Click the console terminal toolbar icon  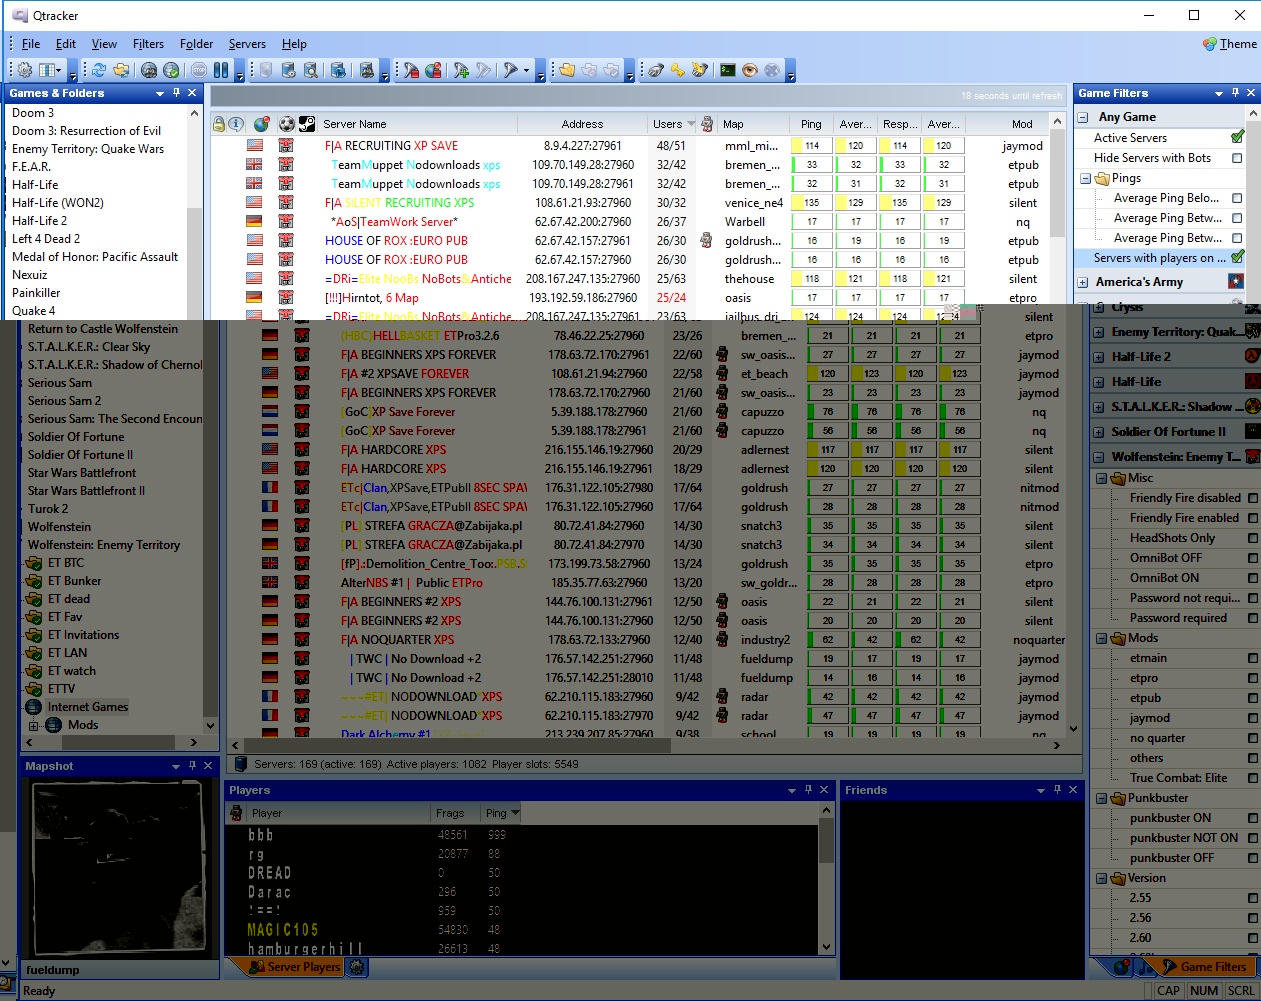pos(728,70)
